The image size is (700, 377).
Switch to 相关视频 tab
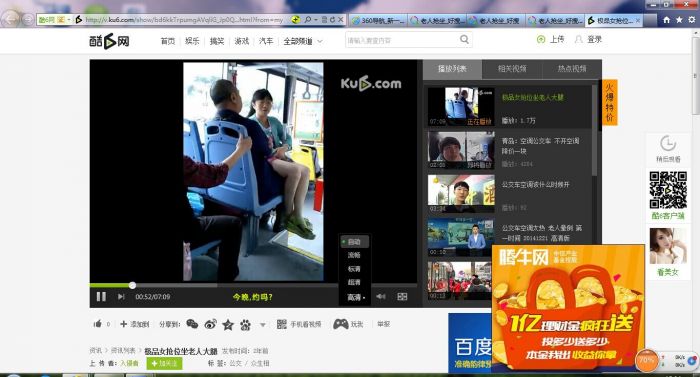(512, 69)
